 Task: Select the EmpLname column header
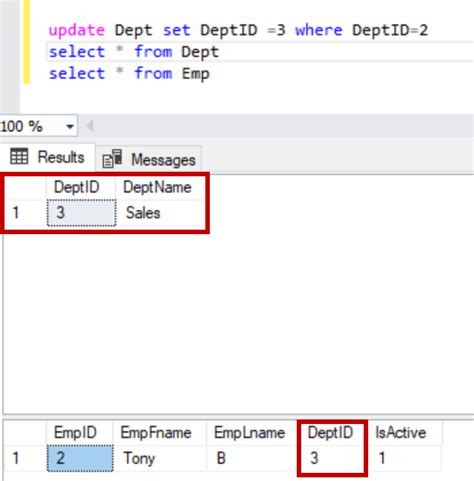(252, 433)
